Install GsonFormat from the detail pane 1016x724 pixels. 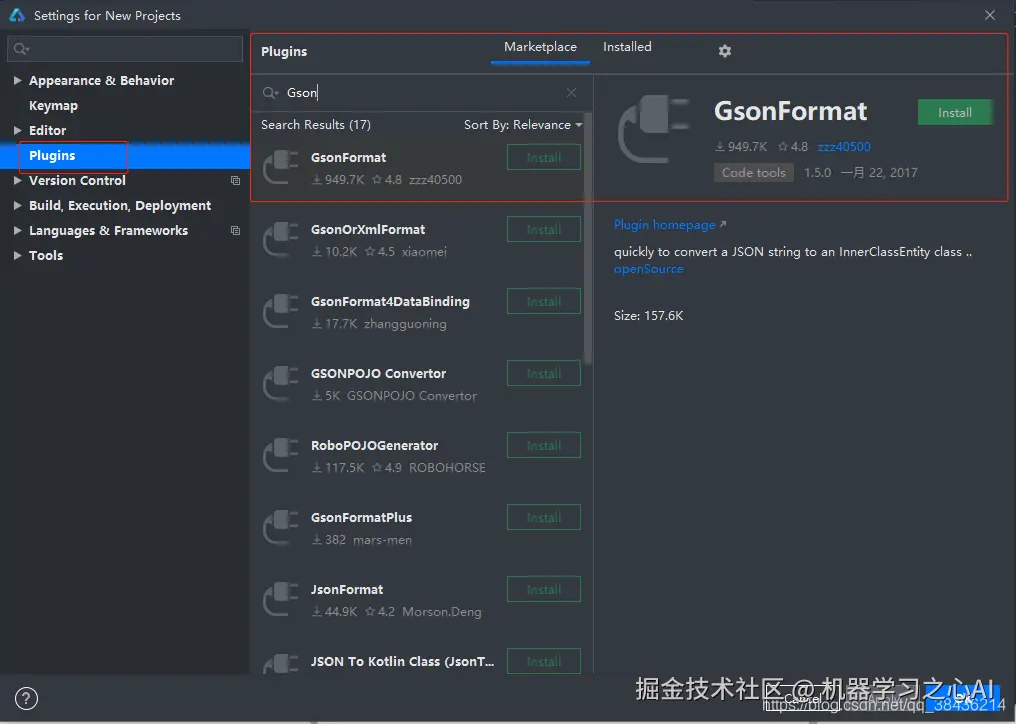[954, 112]
